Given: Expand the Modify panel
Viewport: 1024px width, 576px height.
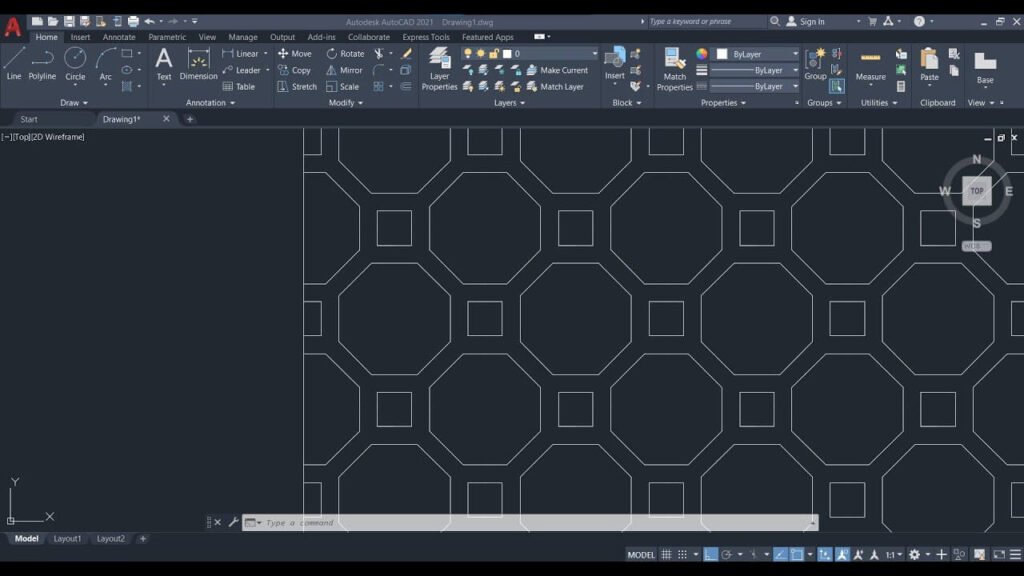Looking at the screenshot, I should [345, 103].
